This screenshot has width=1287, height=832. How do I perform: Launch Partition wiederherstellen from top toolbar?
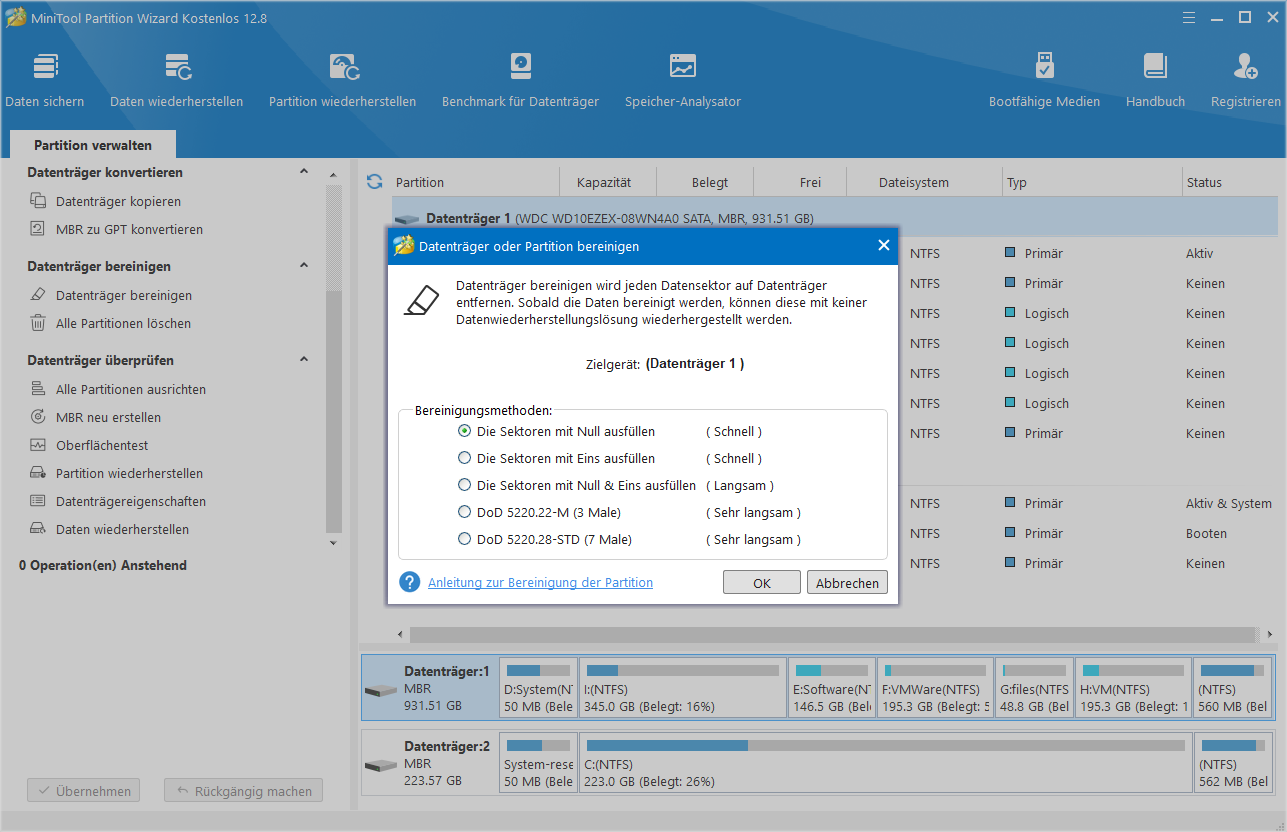(343, 80)
